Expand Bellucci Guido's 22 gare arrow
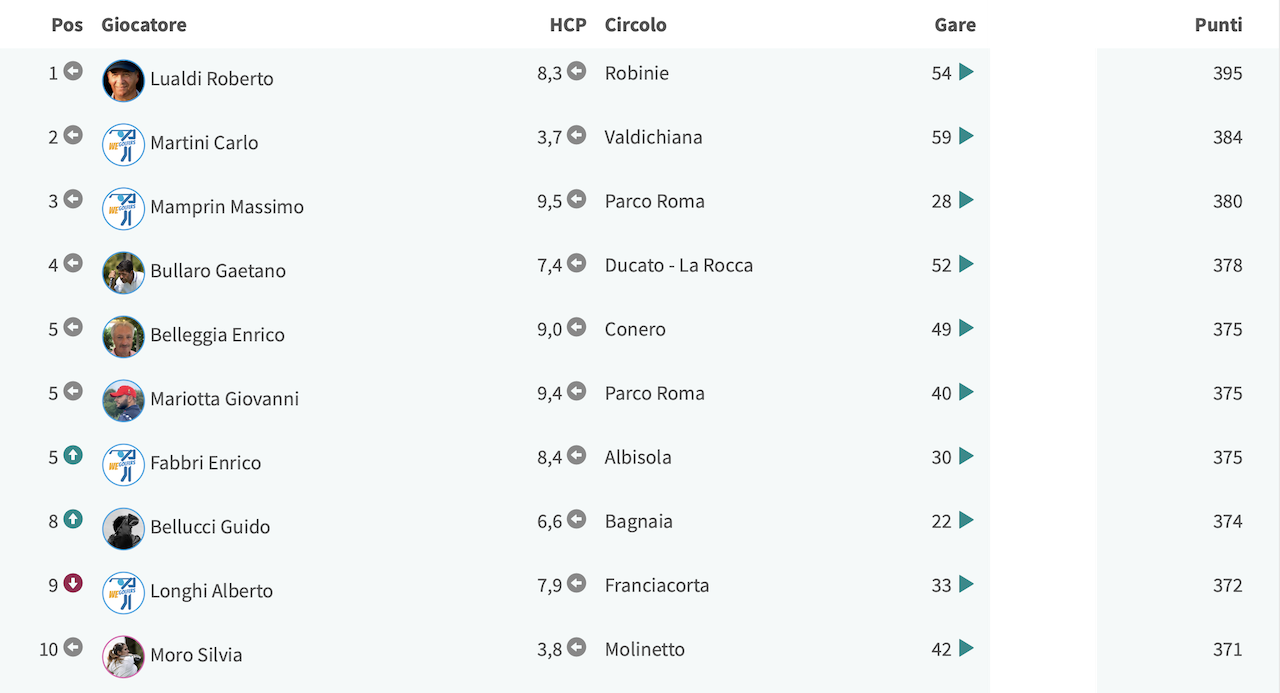Image resolution: width=1280 pixels, height=693 pixels. click(x=966, y=520)
